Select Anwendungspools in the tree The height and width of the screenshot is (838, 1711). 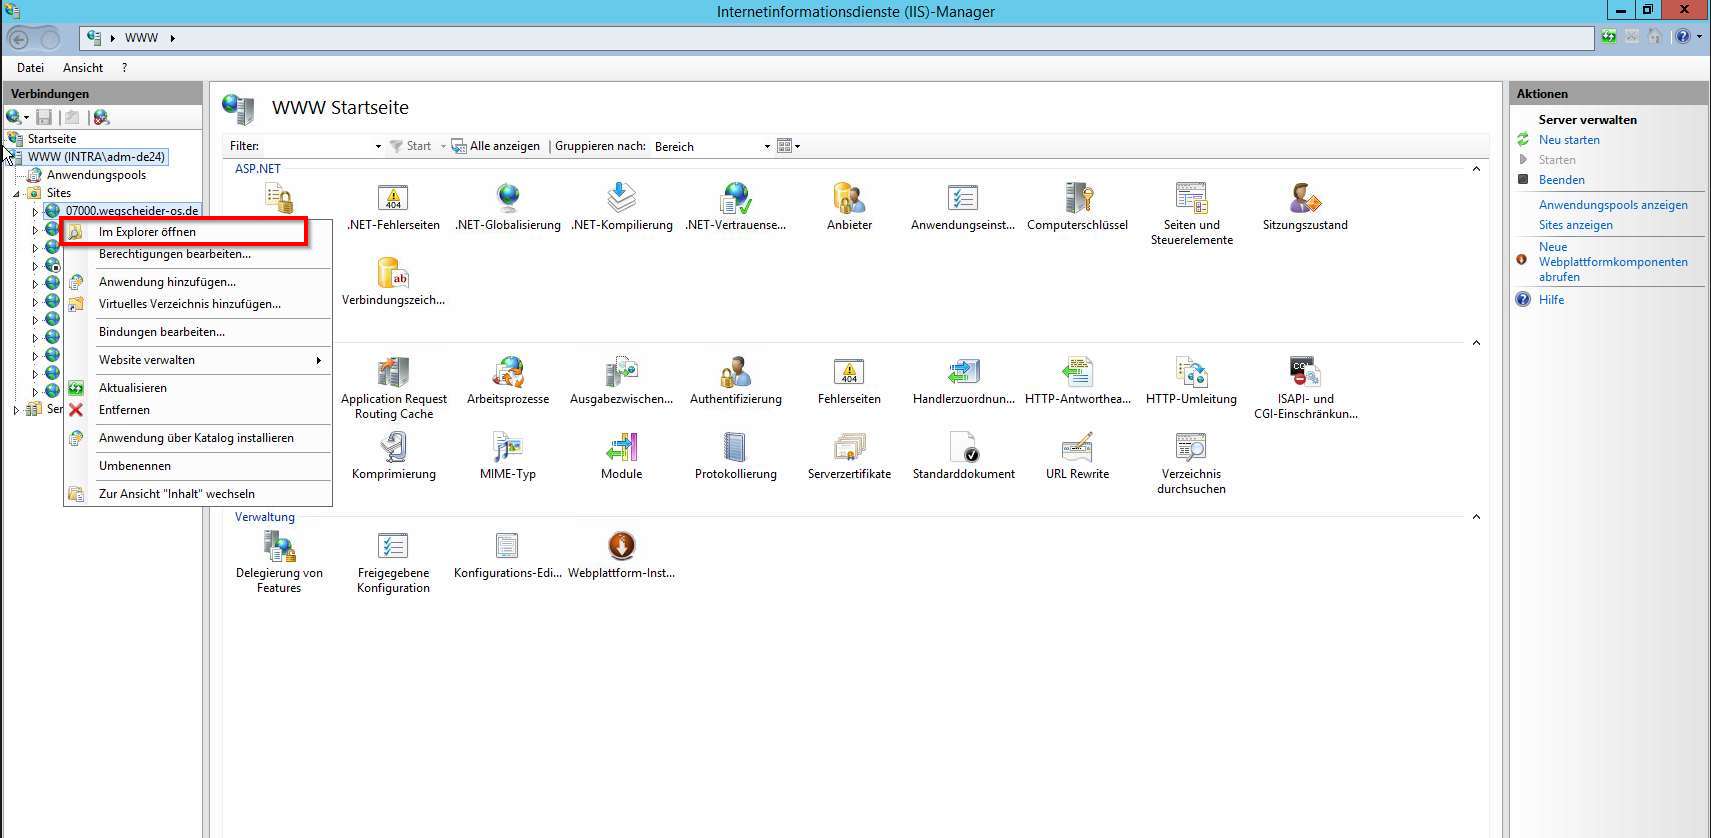click(95, 175)
